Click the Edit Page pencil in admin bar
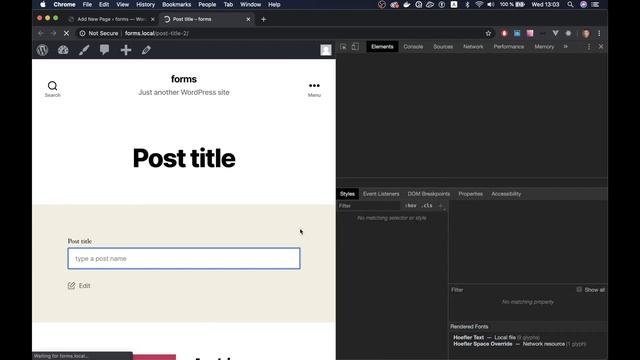 [146, 50]
